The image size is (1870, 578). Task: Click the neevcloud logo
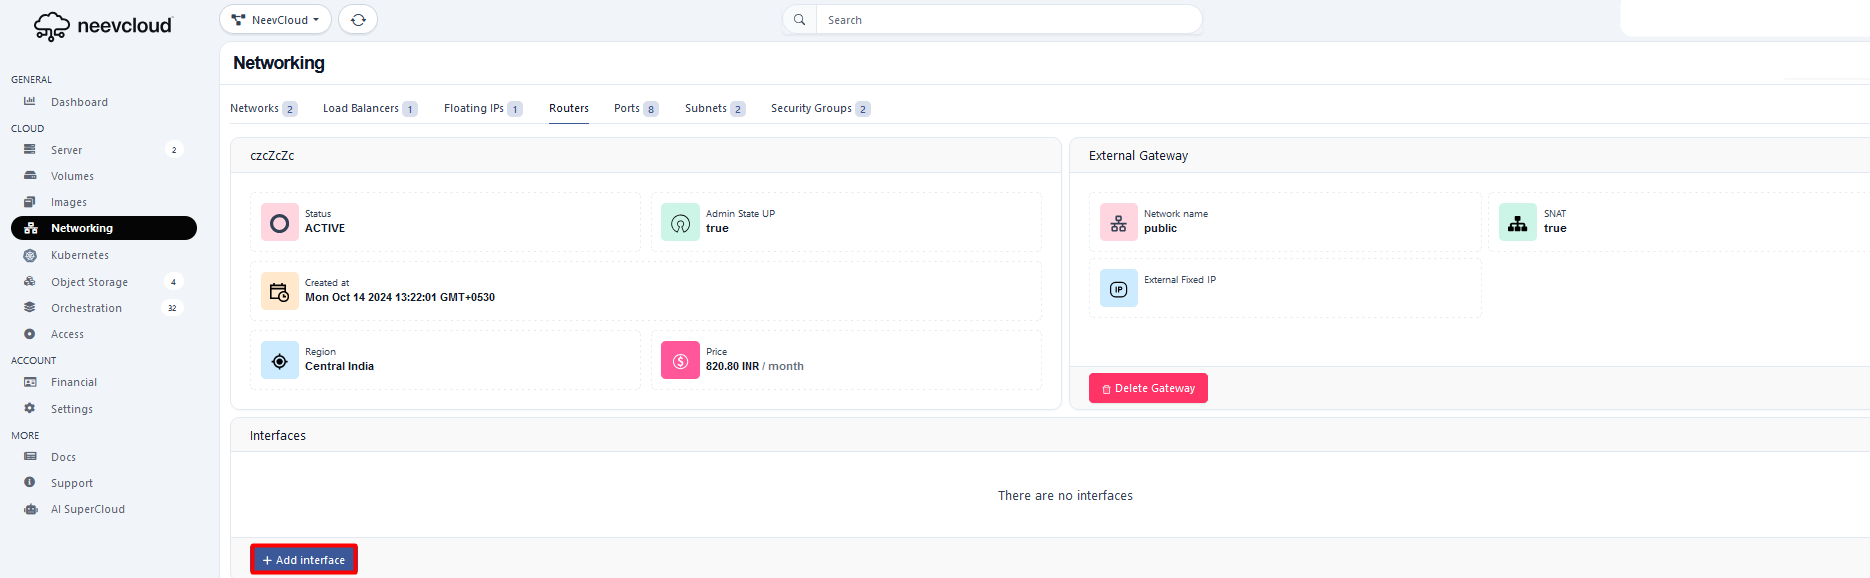tap(103, 26)
